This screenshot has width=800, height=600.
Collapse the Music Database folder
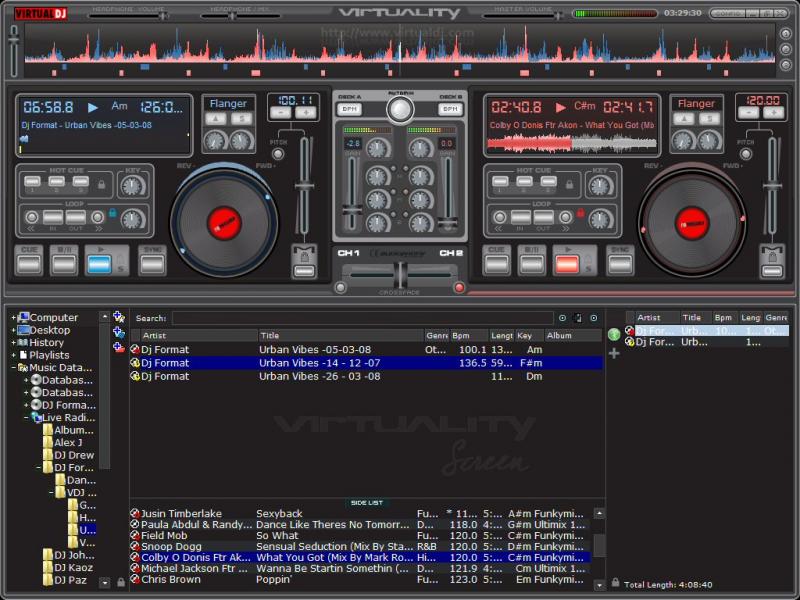coord(14,368)
